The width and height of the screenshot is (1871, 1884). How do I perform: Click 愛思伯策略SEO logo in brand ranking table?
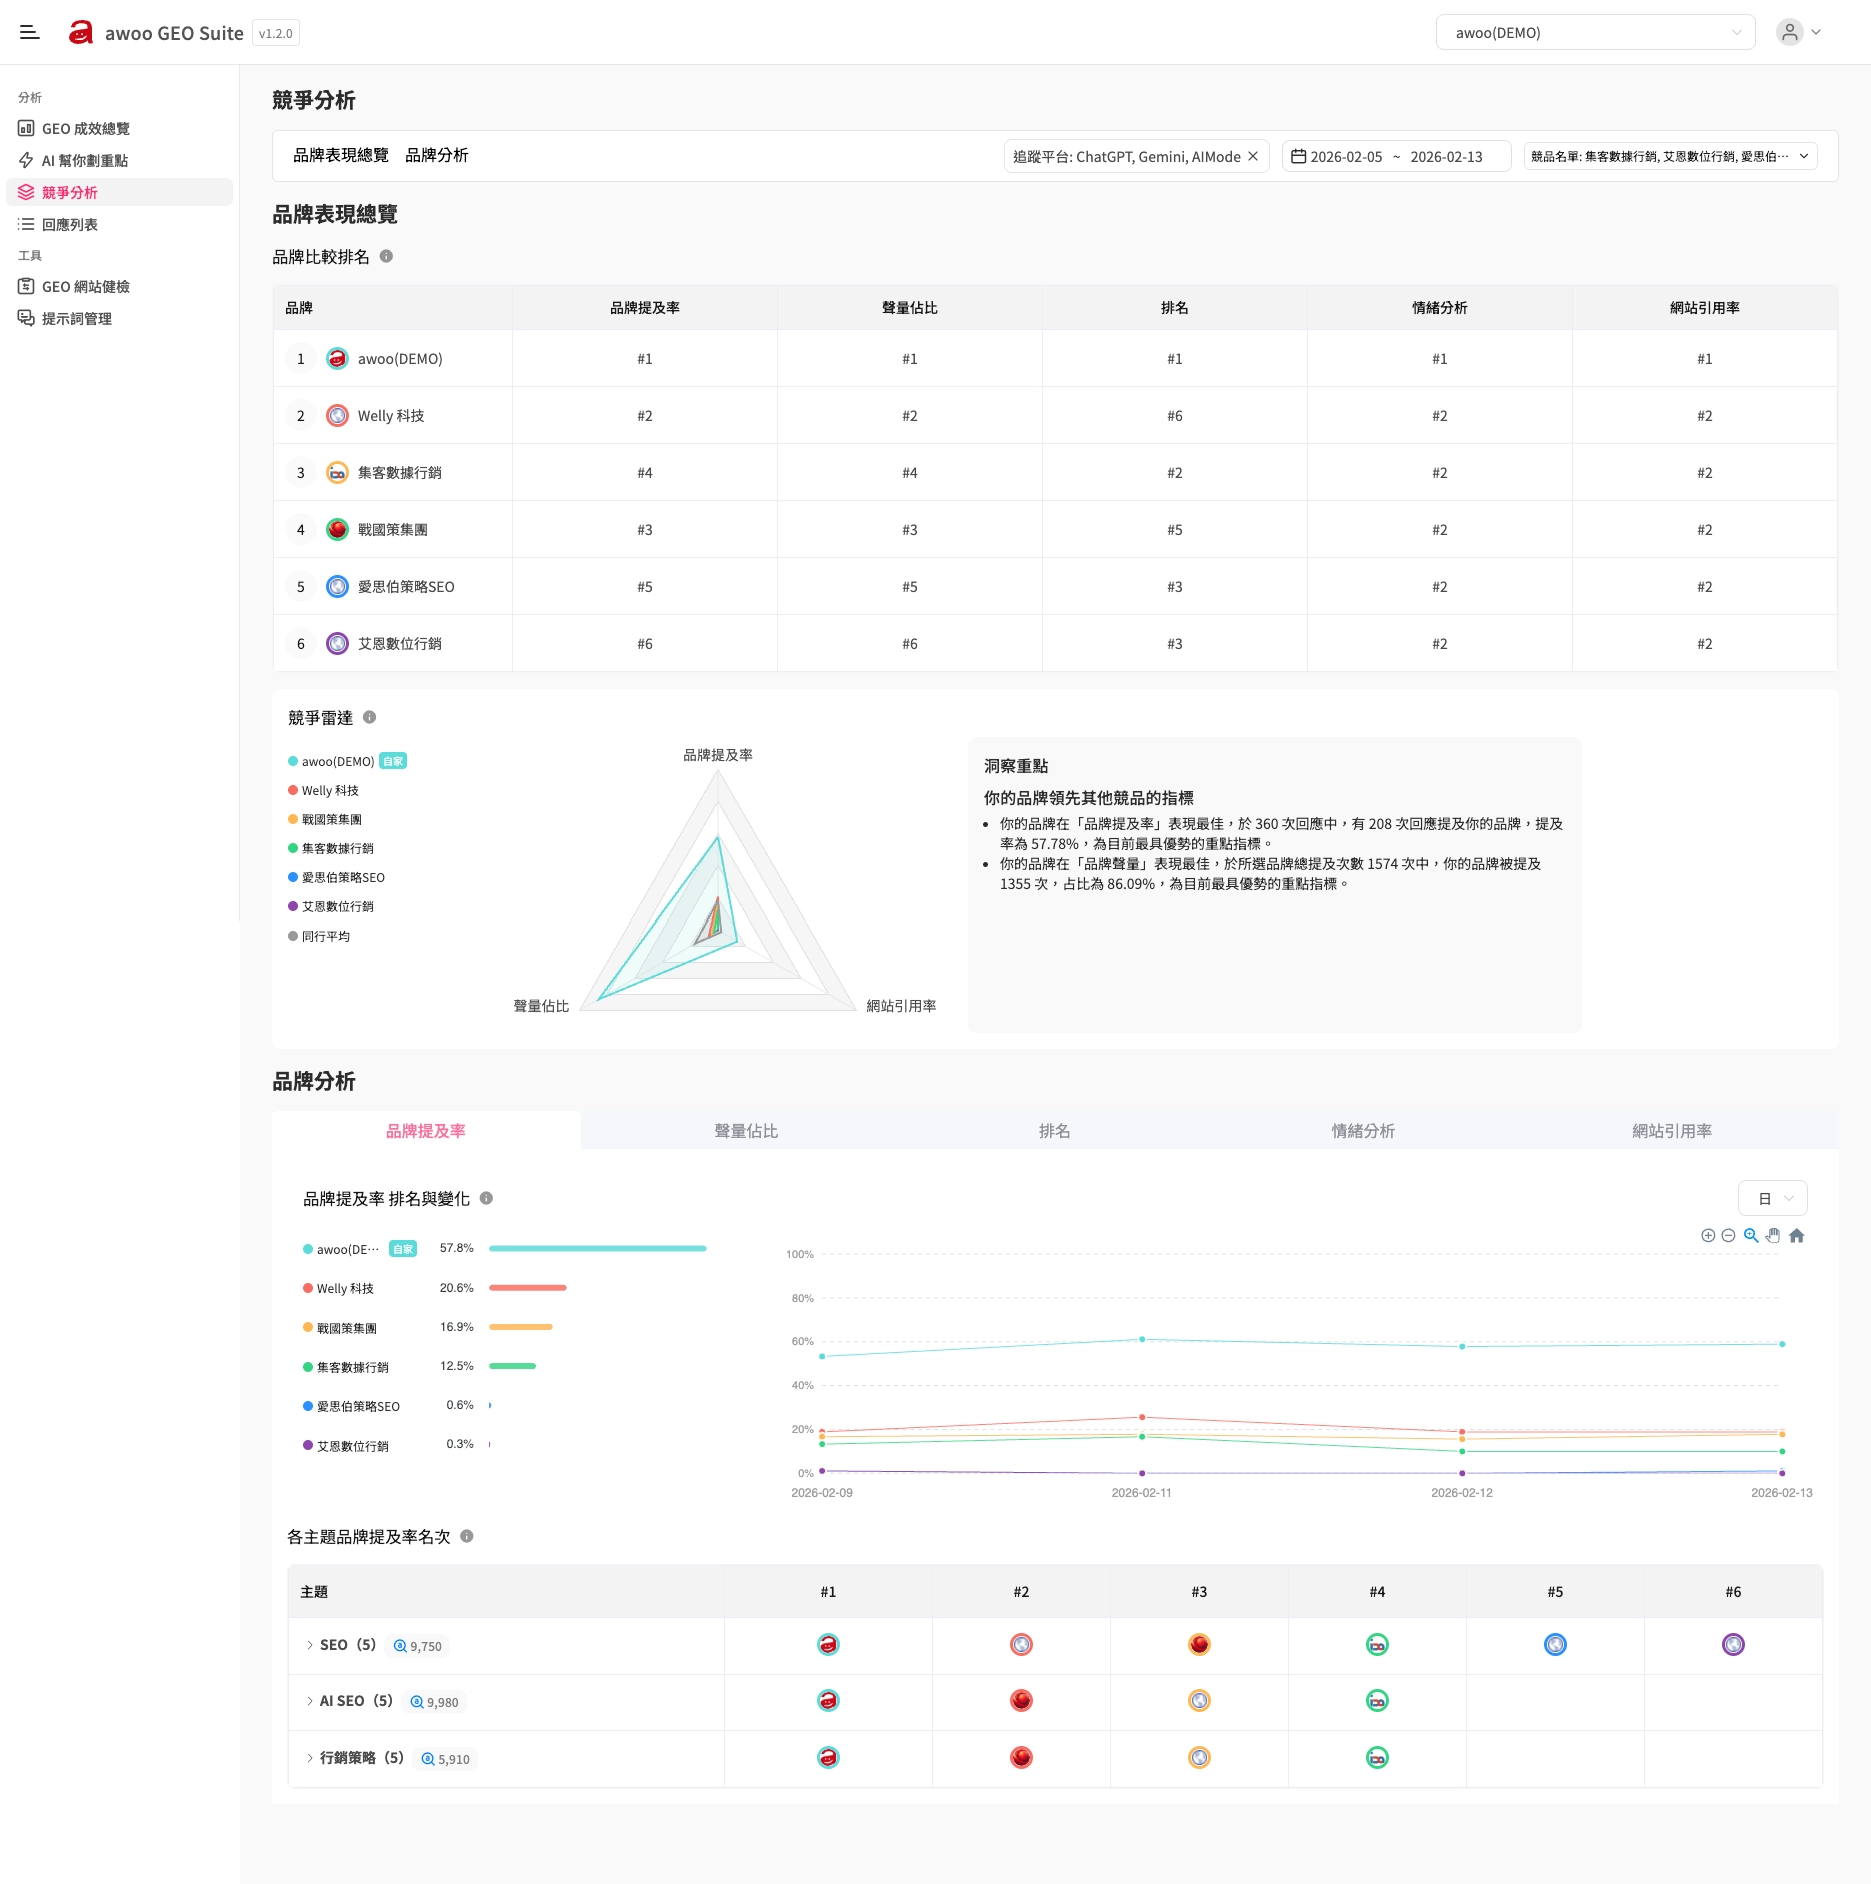338,587
